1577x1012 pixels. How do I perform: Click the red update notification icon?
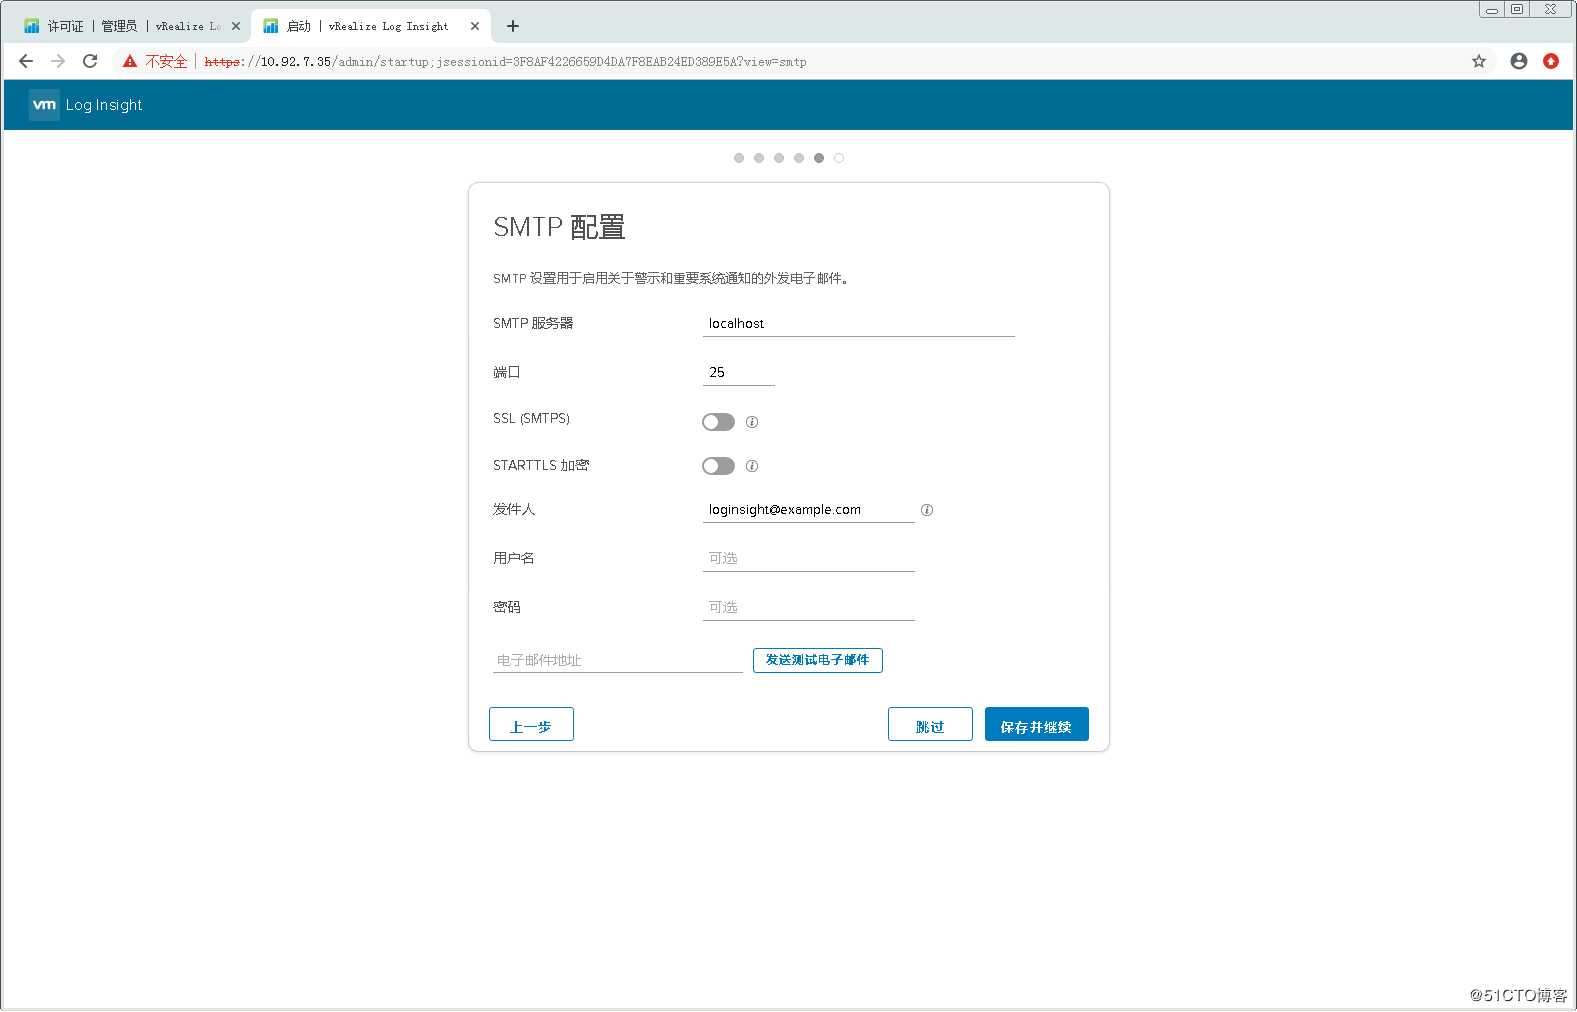[x=1551, y=61]
